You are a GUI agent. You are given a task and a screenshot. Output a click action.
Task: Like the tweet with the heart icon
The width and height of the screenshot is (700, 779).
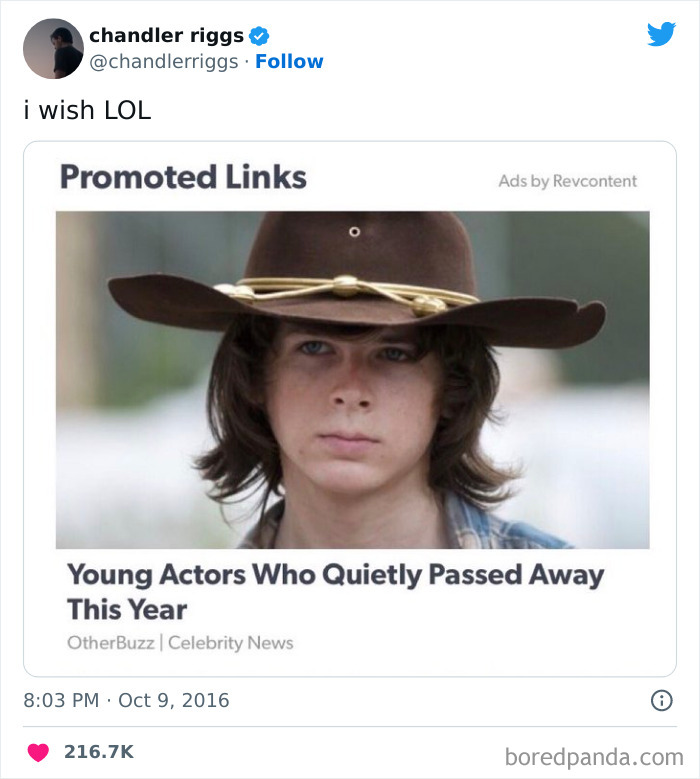[x=38, y=752]
